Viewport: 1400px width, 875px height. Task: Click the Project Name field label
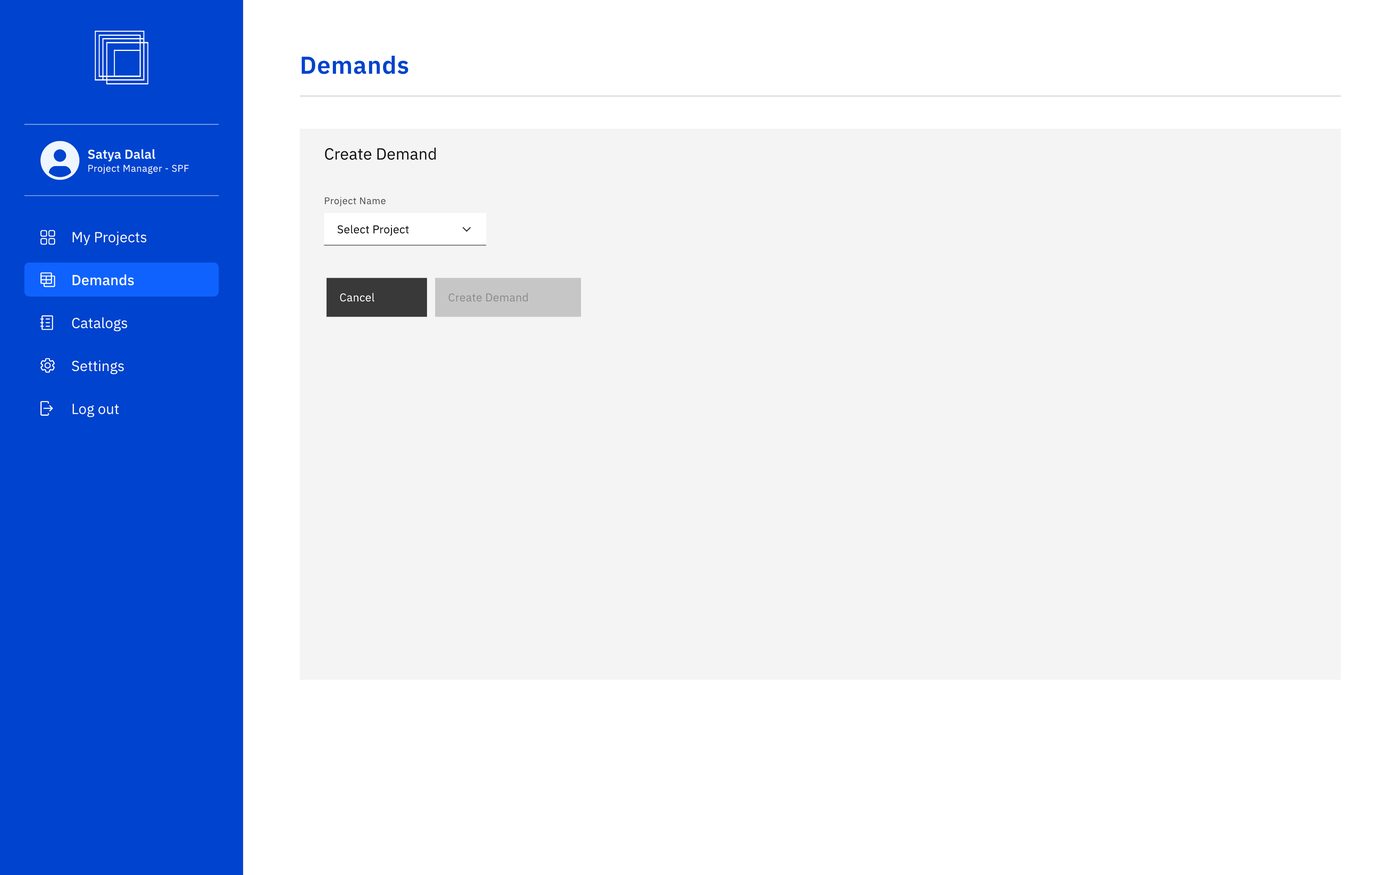(355, 201)
